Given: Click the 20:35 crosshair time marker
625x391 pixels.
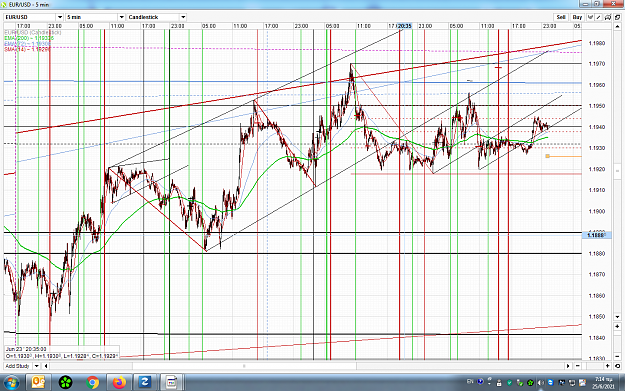Looking at the screenshot, I should click(404, 26).
